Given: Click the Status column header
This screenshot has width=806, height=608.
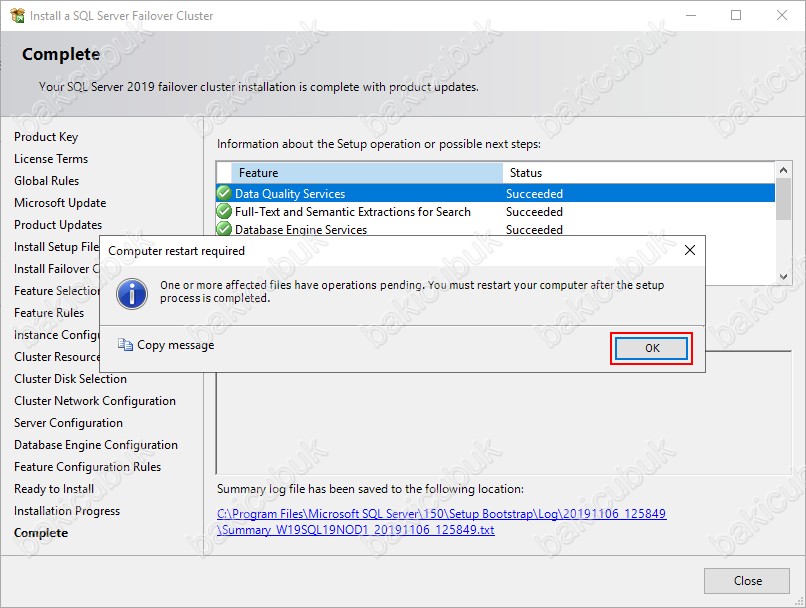Looking at the screenshot, I should (x=638, y=173).
